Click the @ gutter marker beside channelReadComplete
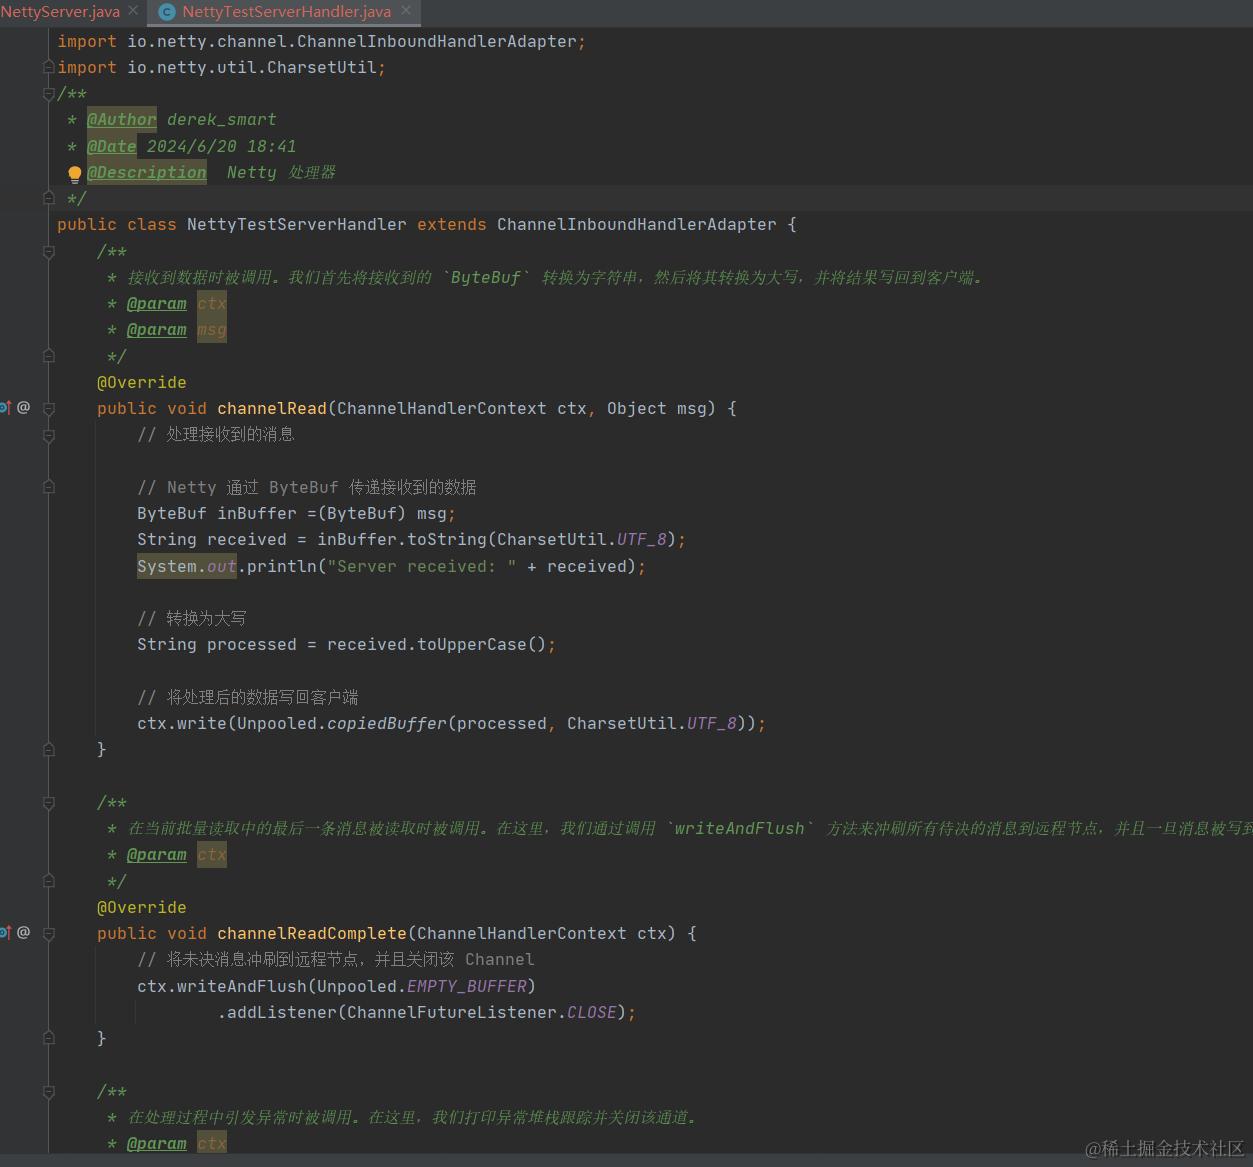Image resolution: width=1253 pixels, height=1167 pixels. (23, 932)
